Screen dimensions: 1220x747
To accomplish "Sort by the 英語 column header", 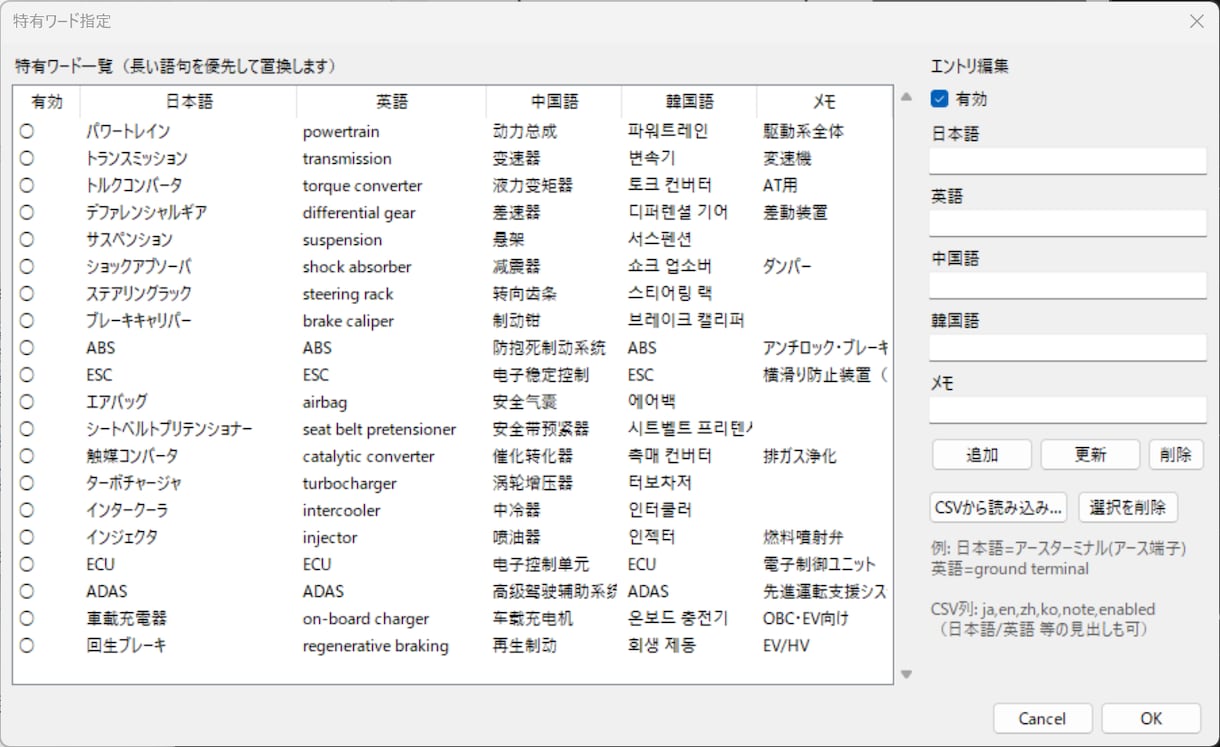I will click(392, 102).
